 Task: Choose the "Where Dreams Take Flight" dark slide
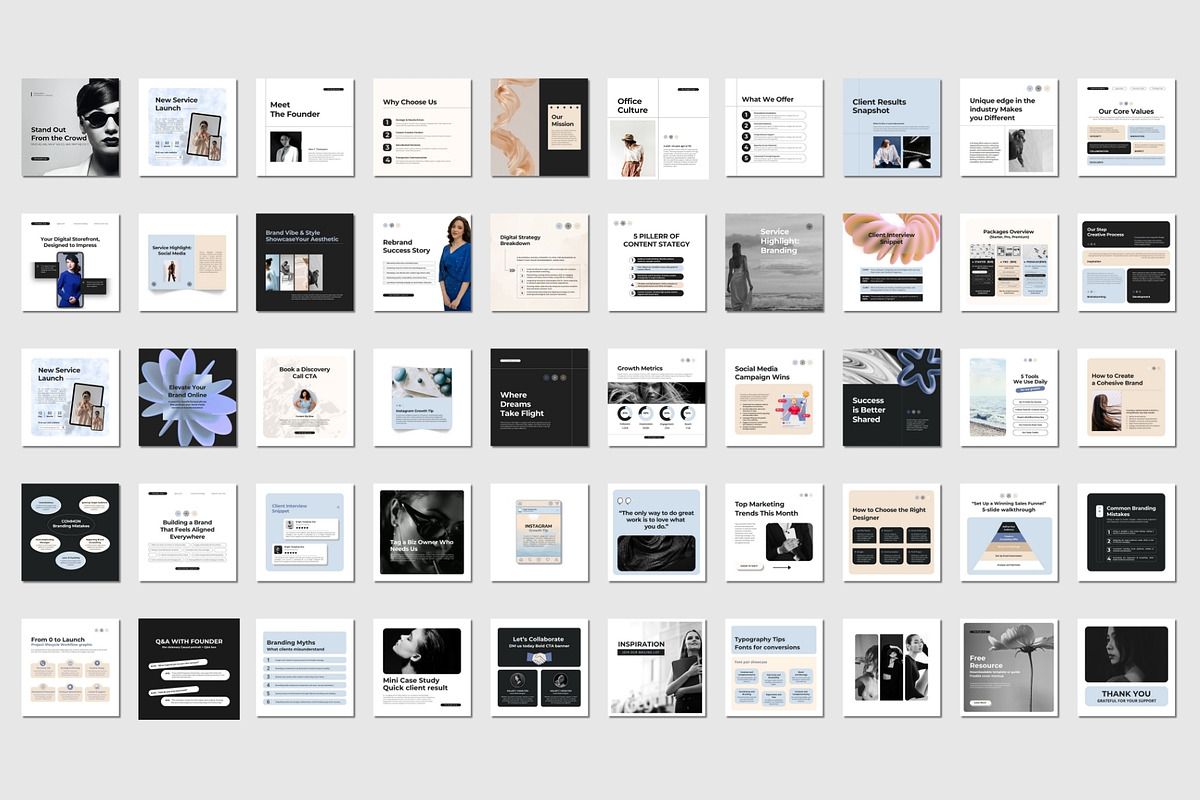tap(539, 397)
